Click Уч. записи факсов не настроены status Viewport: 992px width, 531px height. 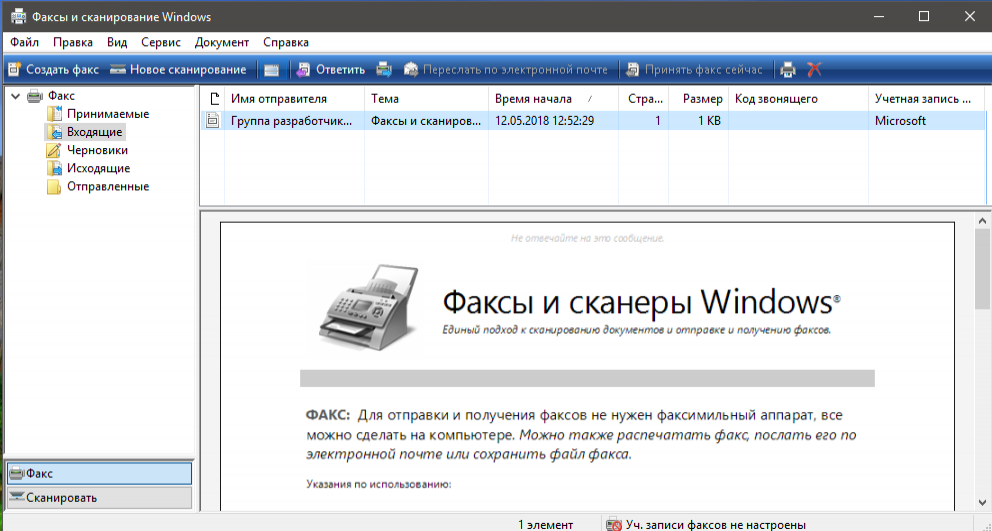click(716, 525)
